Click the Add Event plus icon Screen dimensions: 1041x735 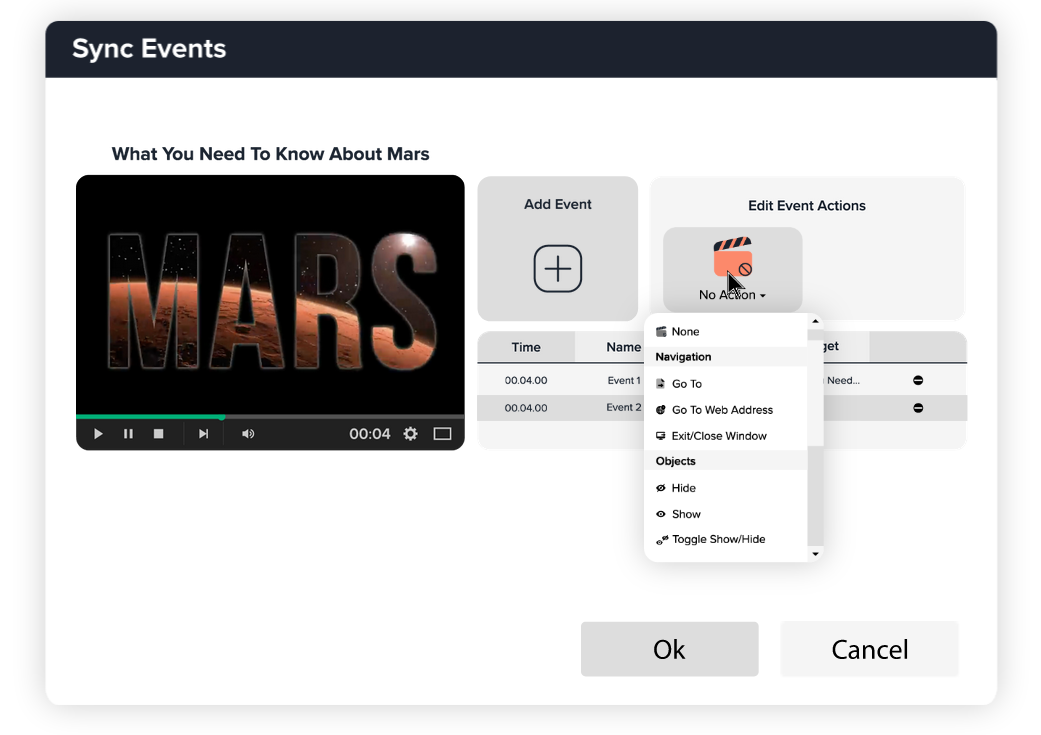(x=557, y=268)
